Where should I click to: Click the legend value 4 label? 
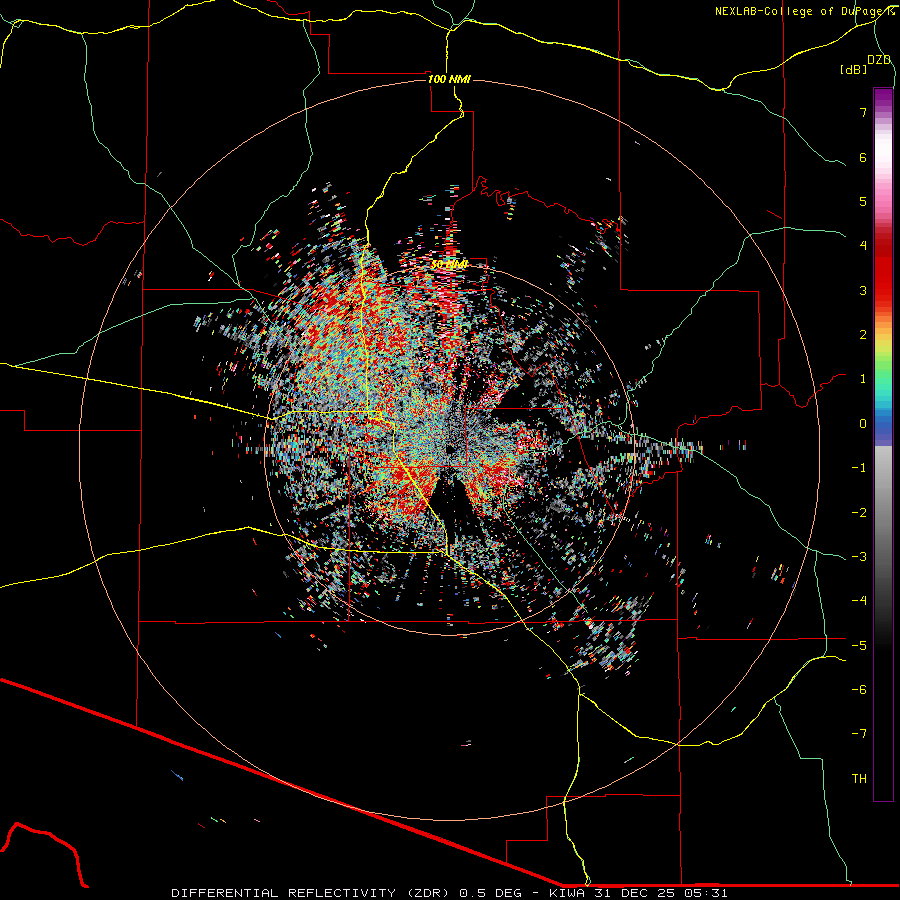click(x=863, y=246)
